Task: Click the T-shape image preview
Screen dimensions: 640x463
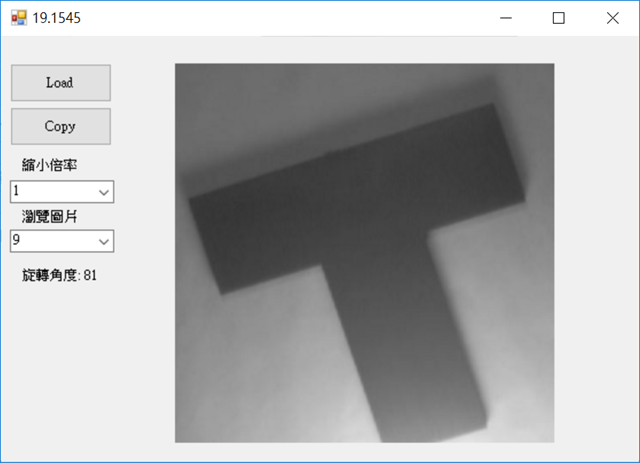Action: tap(364, 253)
